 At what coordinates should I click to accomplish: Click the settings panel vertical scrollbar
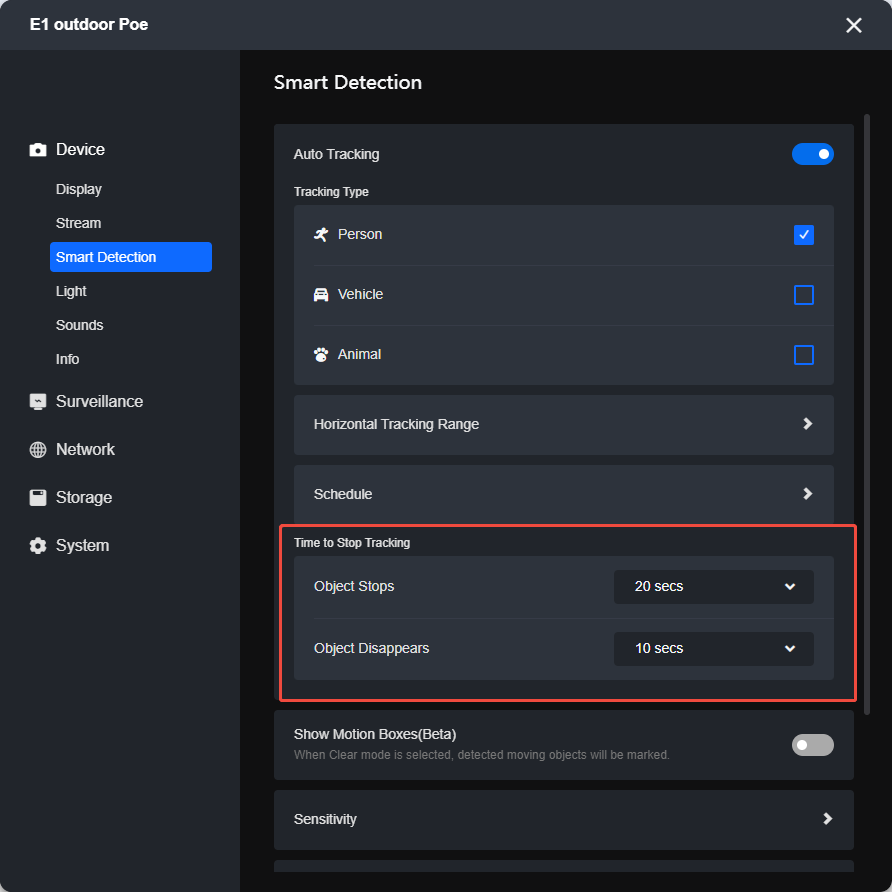tap(866, 414)
